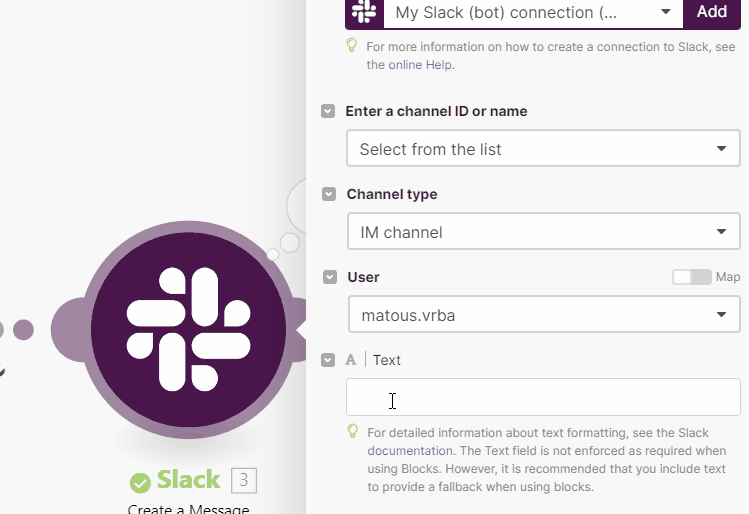Click the lightbulb hint icon under connection
Viewport: 749px width, 514px height.
pyautogui.click(x=352, y=46)
